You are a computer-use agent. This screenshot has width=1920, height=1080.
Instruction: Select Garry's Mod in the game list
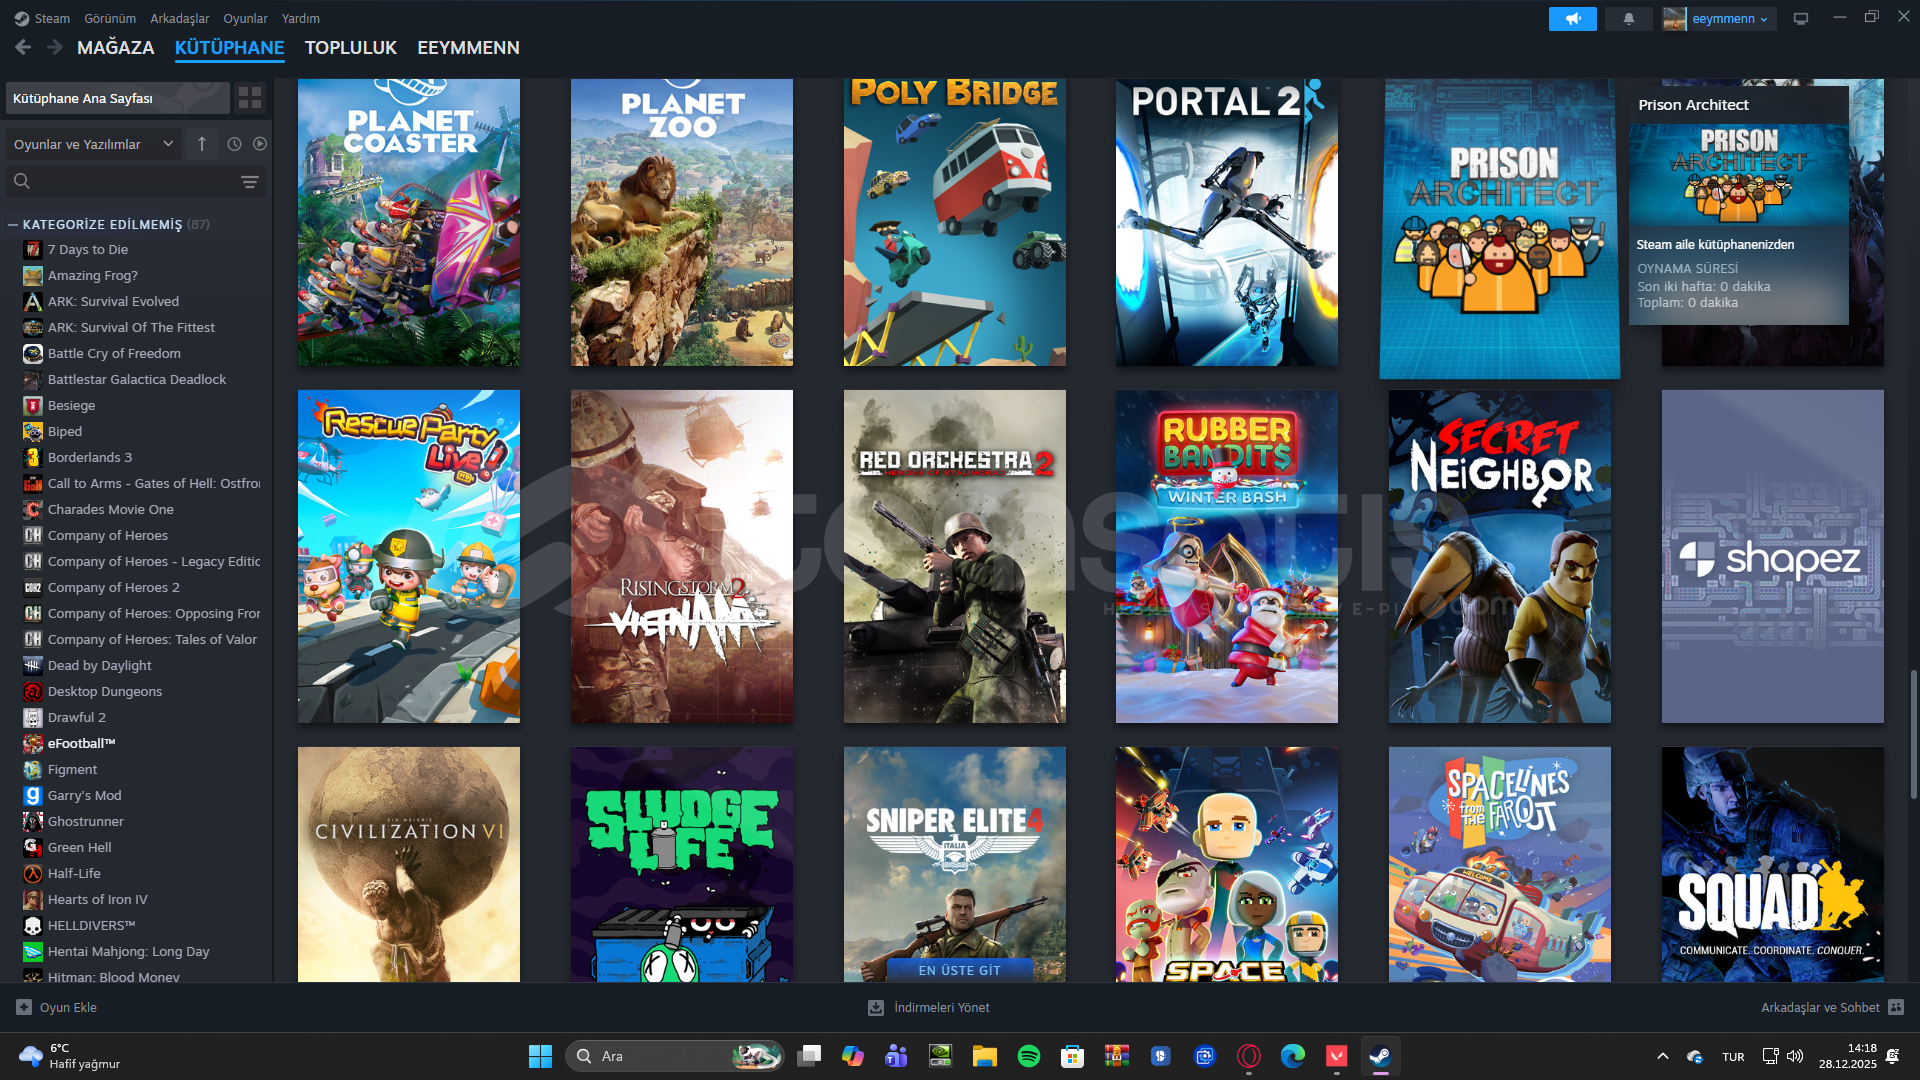tap(84, 796)
